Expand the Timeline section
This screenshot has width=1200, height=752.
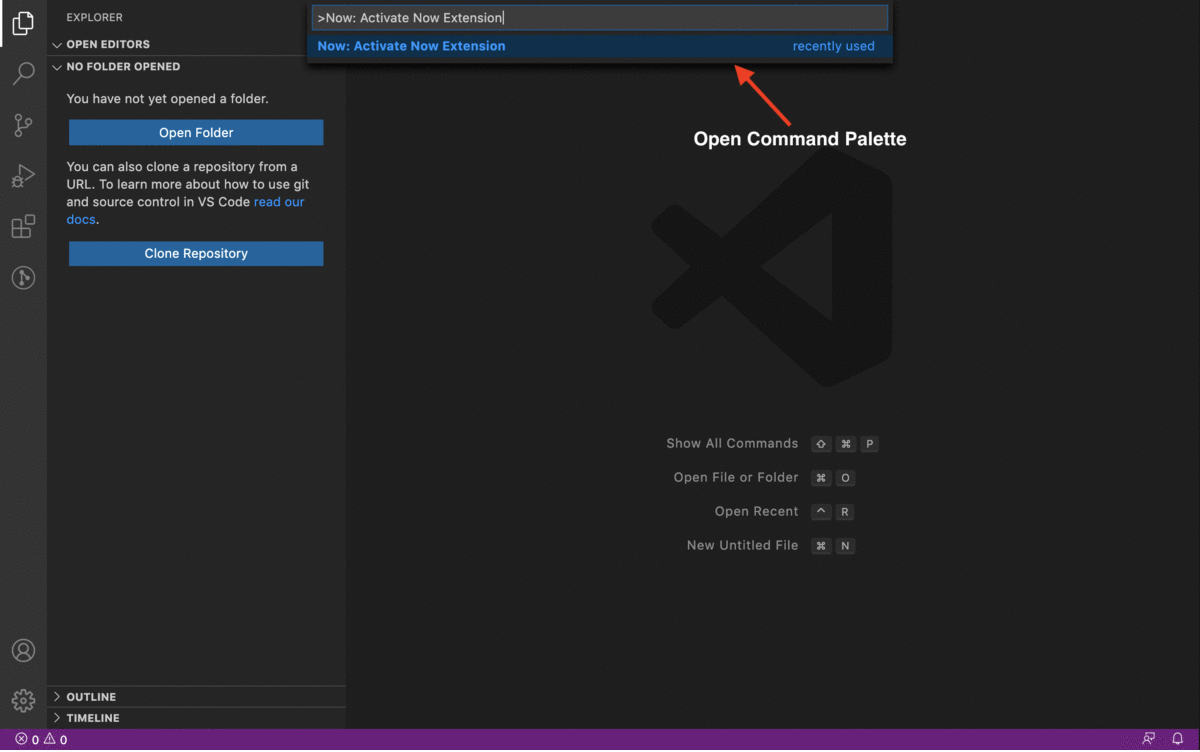[196, 718]
